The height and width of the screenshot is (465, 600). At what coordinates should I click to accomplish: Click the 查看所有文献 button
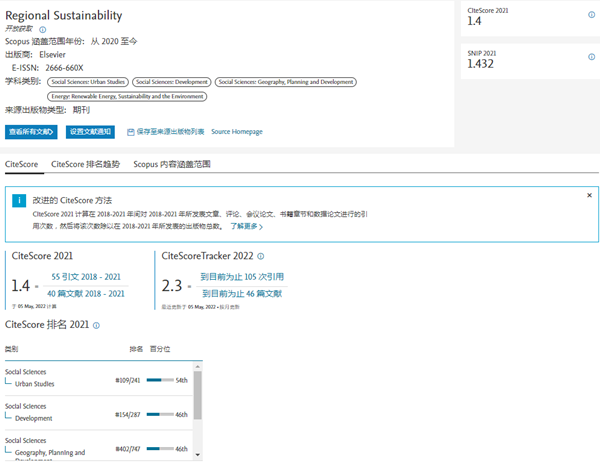pyautogui.click(x=31, y=132)
